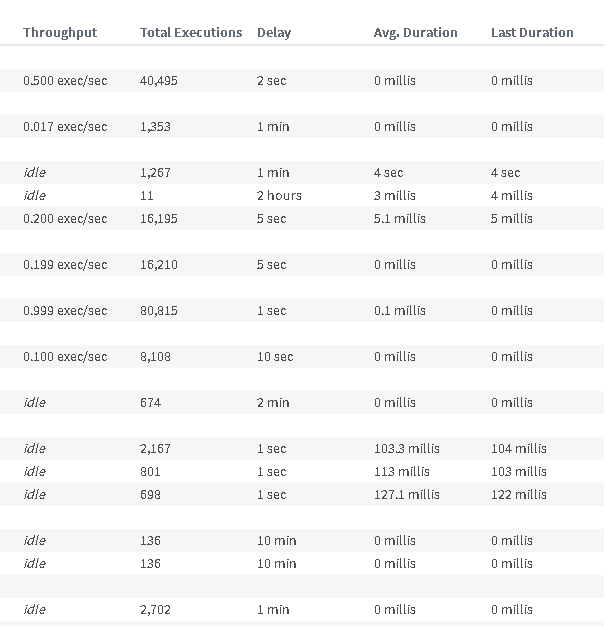Click the 80,815 total executions cell
The width and height of the screenshot is (607, 626).
coord(159,311)
